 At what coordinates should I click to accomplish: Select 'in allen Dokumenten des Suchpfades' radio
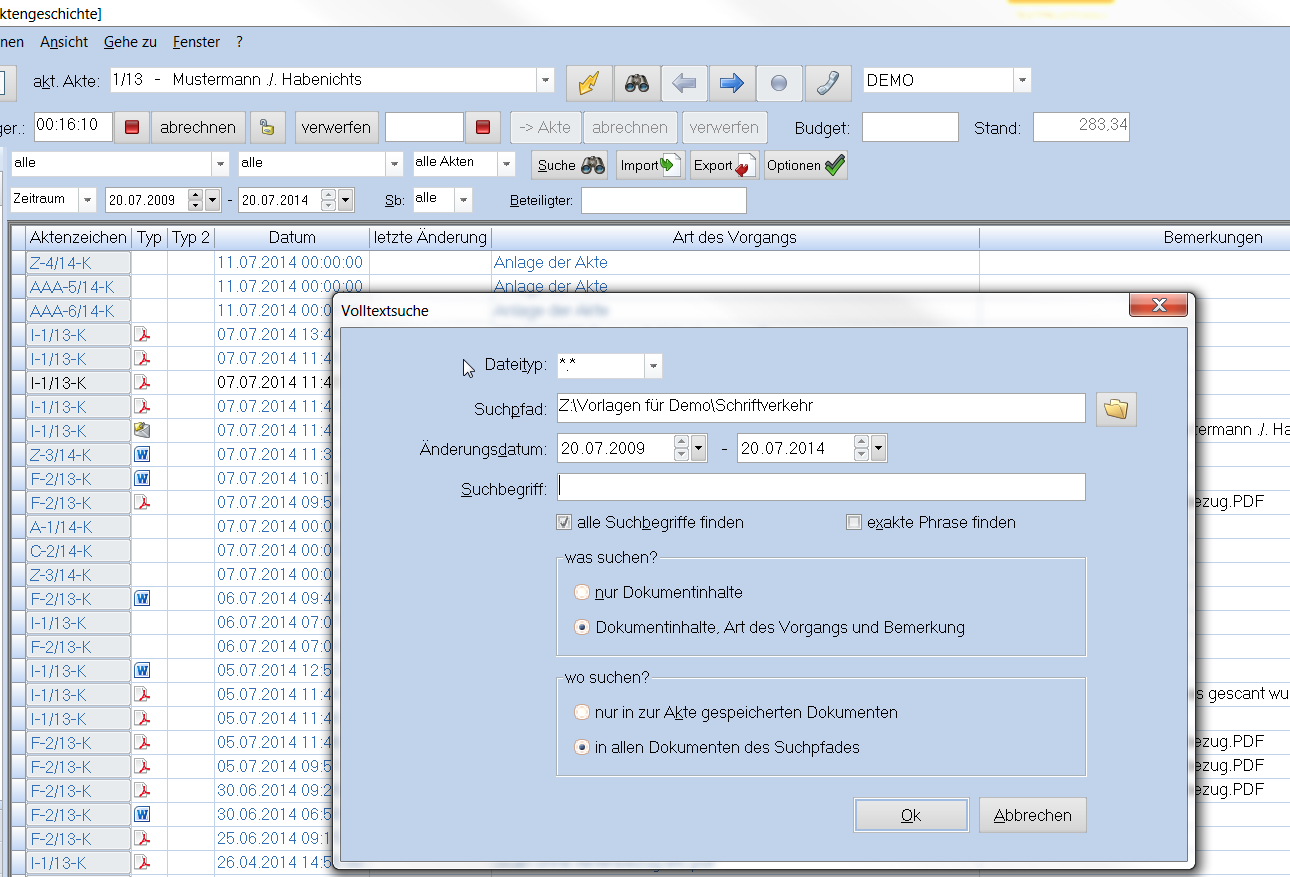(582, 747)
